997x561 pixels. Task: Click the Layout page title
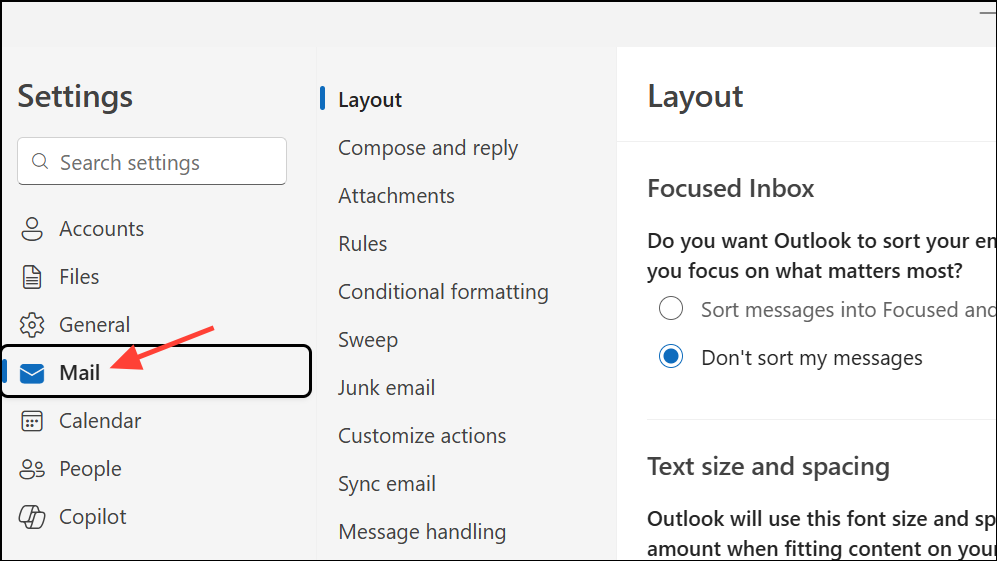point(695,97)
